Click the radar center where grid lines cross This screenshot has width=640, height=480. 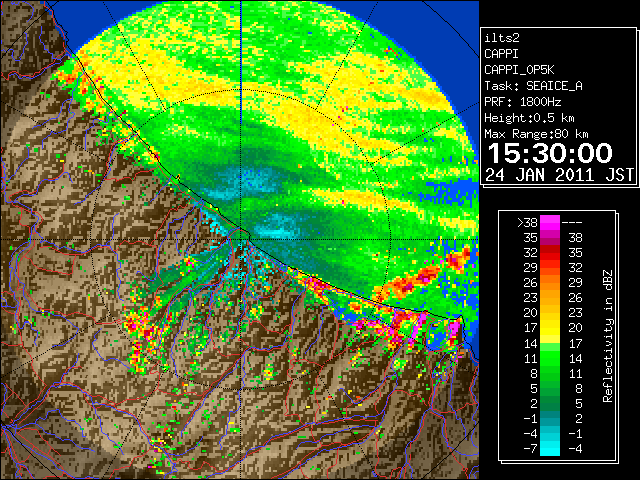click(241, 239)
